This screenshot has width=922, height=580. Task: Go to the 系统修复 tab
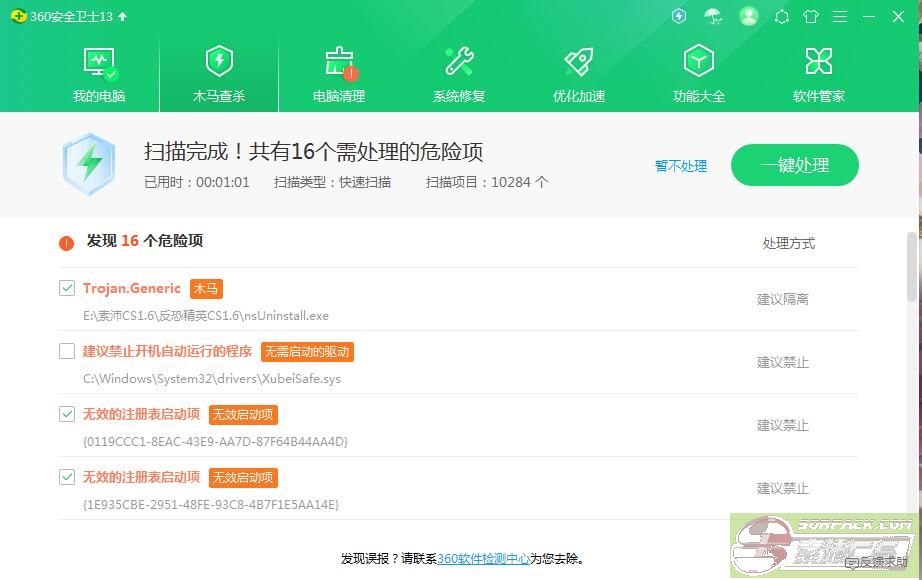point(459,75)
